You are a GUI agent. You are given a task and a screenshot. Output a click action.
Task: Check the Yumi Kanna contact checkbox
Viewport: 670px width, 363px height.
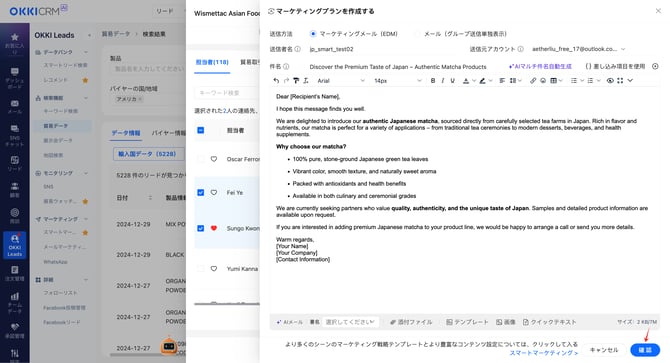tap(201, 269)
